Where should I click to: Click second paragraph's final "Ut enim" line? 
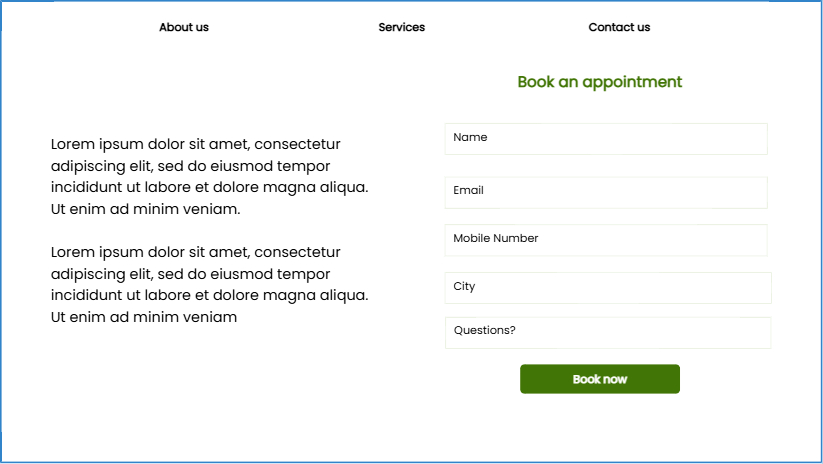point(144,317)
